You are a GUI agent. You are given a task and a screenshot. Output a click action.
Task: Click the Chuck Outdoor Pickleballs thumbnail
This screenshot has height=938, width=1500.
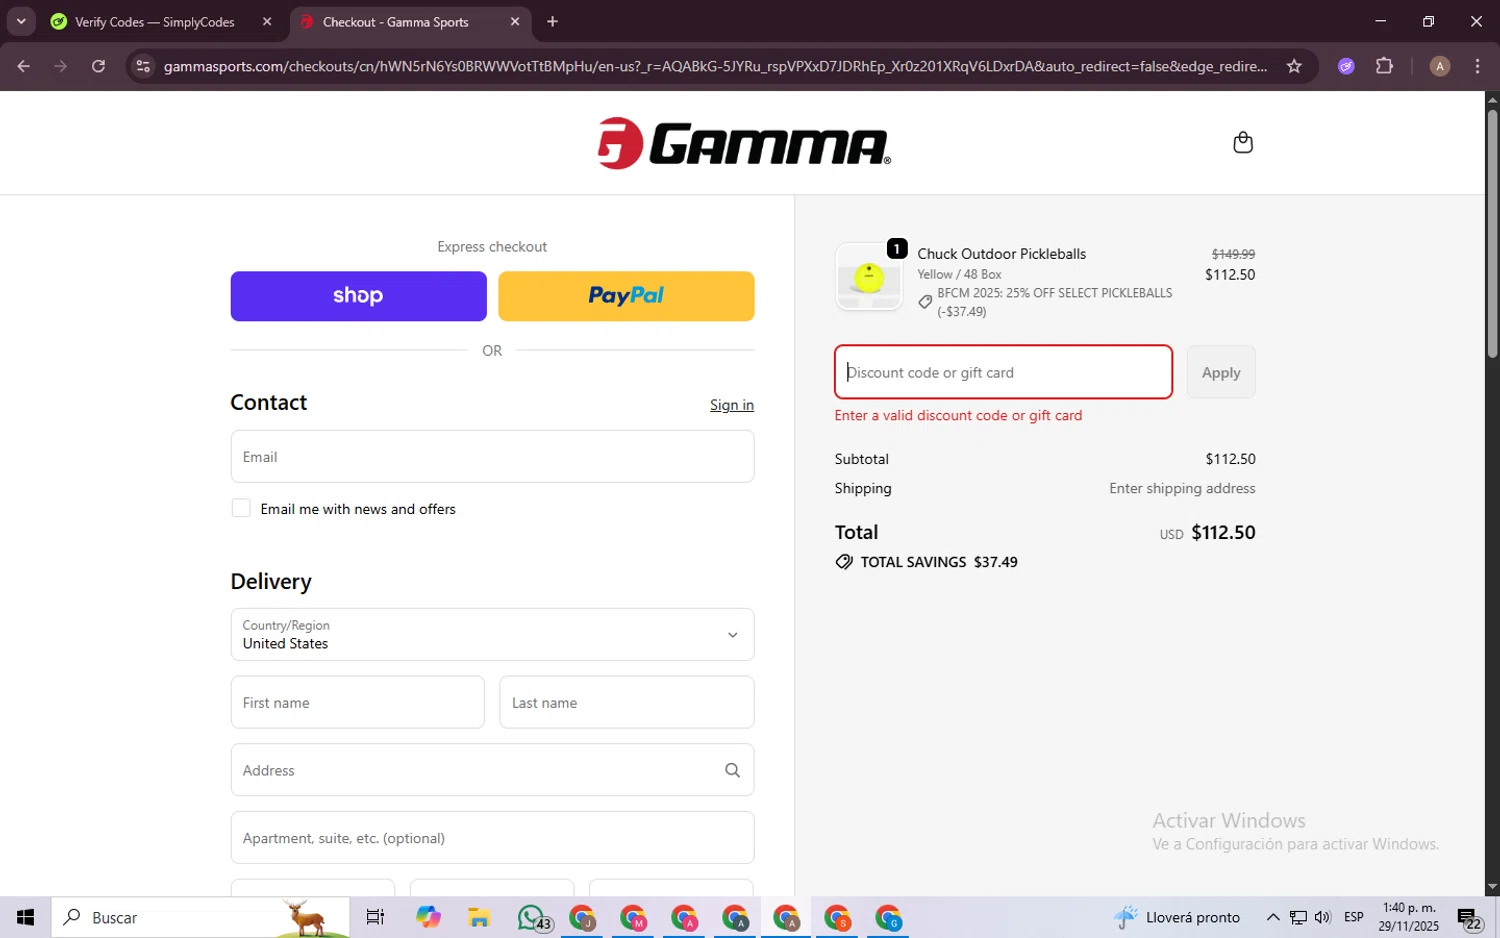[869, 277]
